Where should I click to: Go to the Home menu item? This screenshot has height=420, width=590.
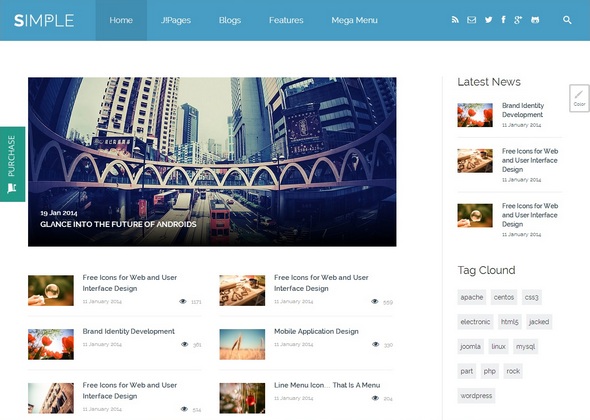[121, 20]
